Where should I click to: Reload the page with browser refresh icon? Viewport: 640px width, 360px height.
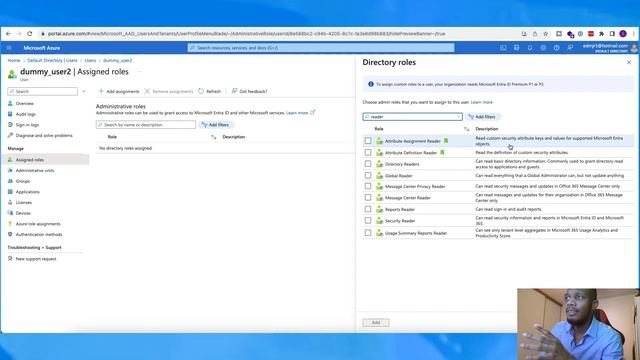pyautogui.click(x=29, y=33)
